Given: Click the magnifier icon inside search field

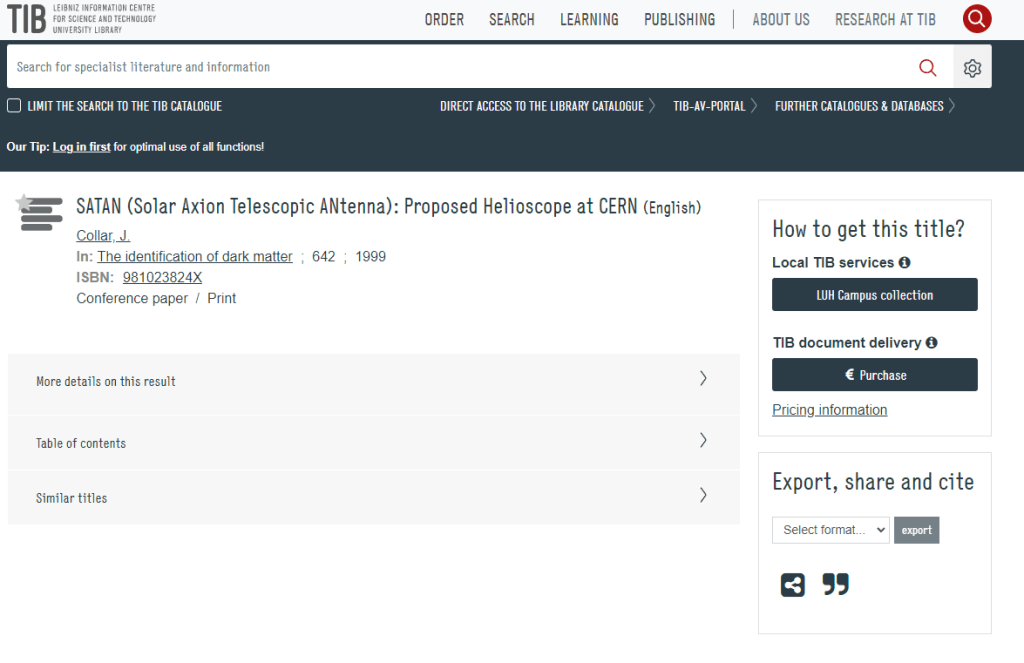Looking at the screenshot, I should (927, 67).
